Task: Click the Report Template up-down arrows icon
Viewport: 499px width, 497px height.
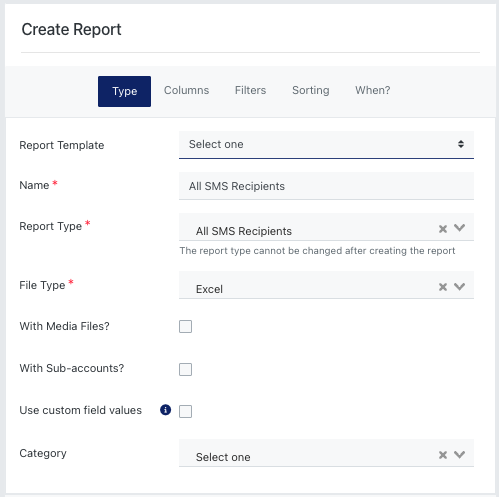Action: tap(461, 144)
